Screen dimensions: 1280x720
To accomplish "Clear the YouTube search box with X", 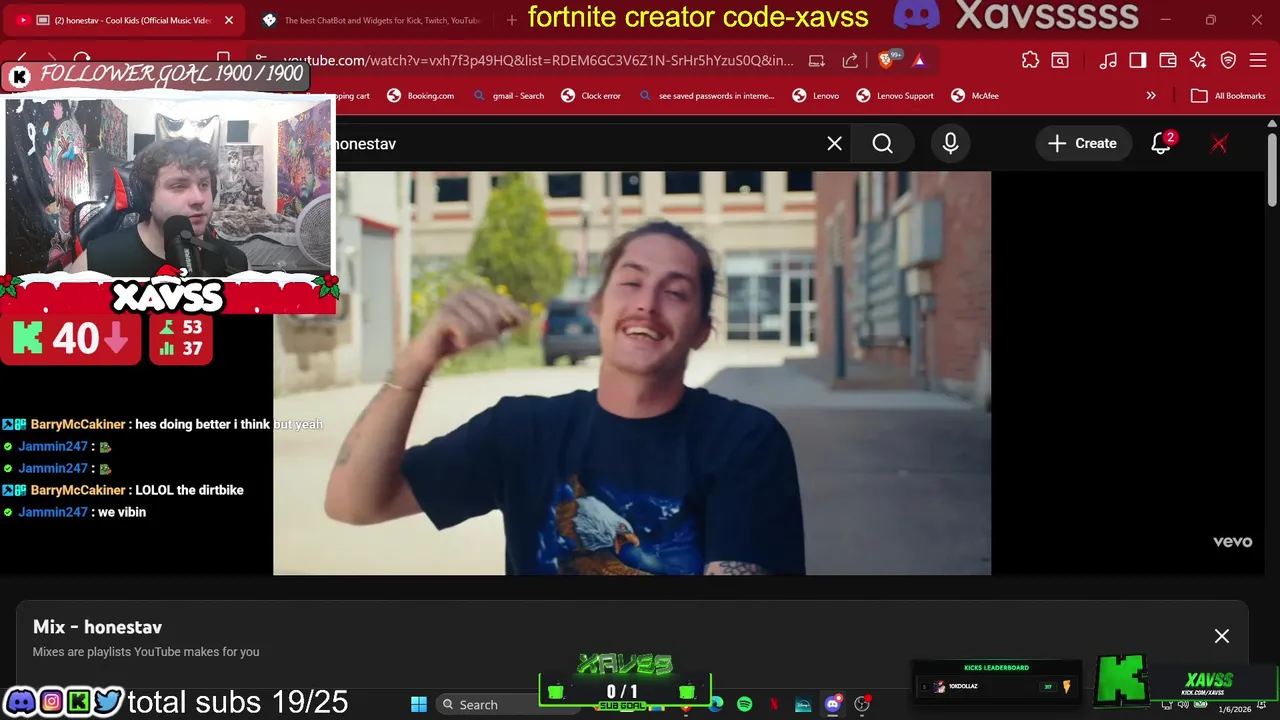I will click(x=835, y=144).
